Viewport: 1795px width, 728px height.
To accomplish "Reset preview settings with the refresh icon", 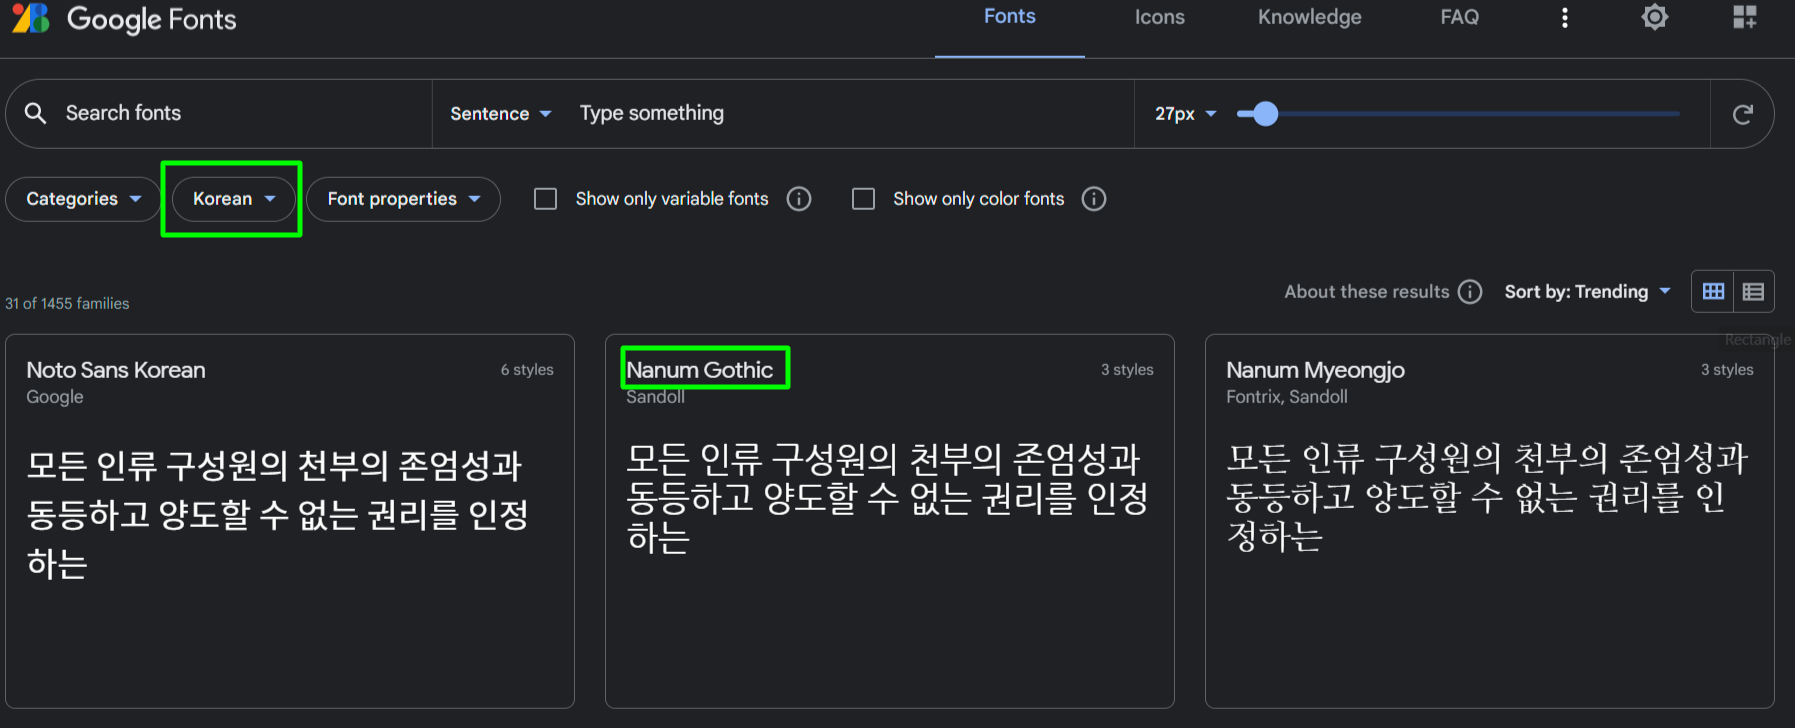I will point(1743,114).
